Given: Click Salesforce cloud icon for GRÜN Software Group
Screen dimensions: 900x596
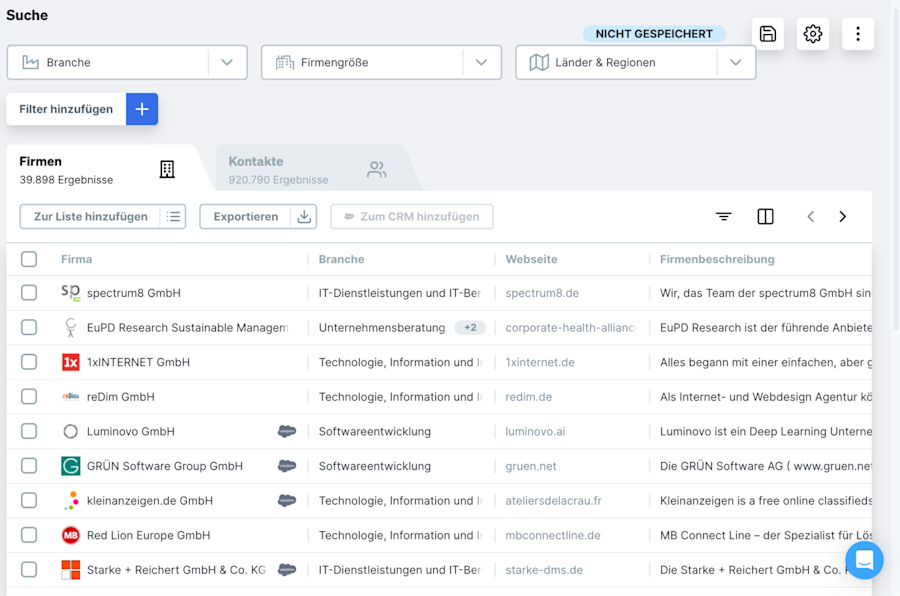Looking at the screenshot, I should [x=286, y=466].
